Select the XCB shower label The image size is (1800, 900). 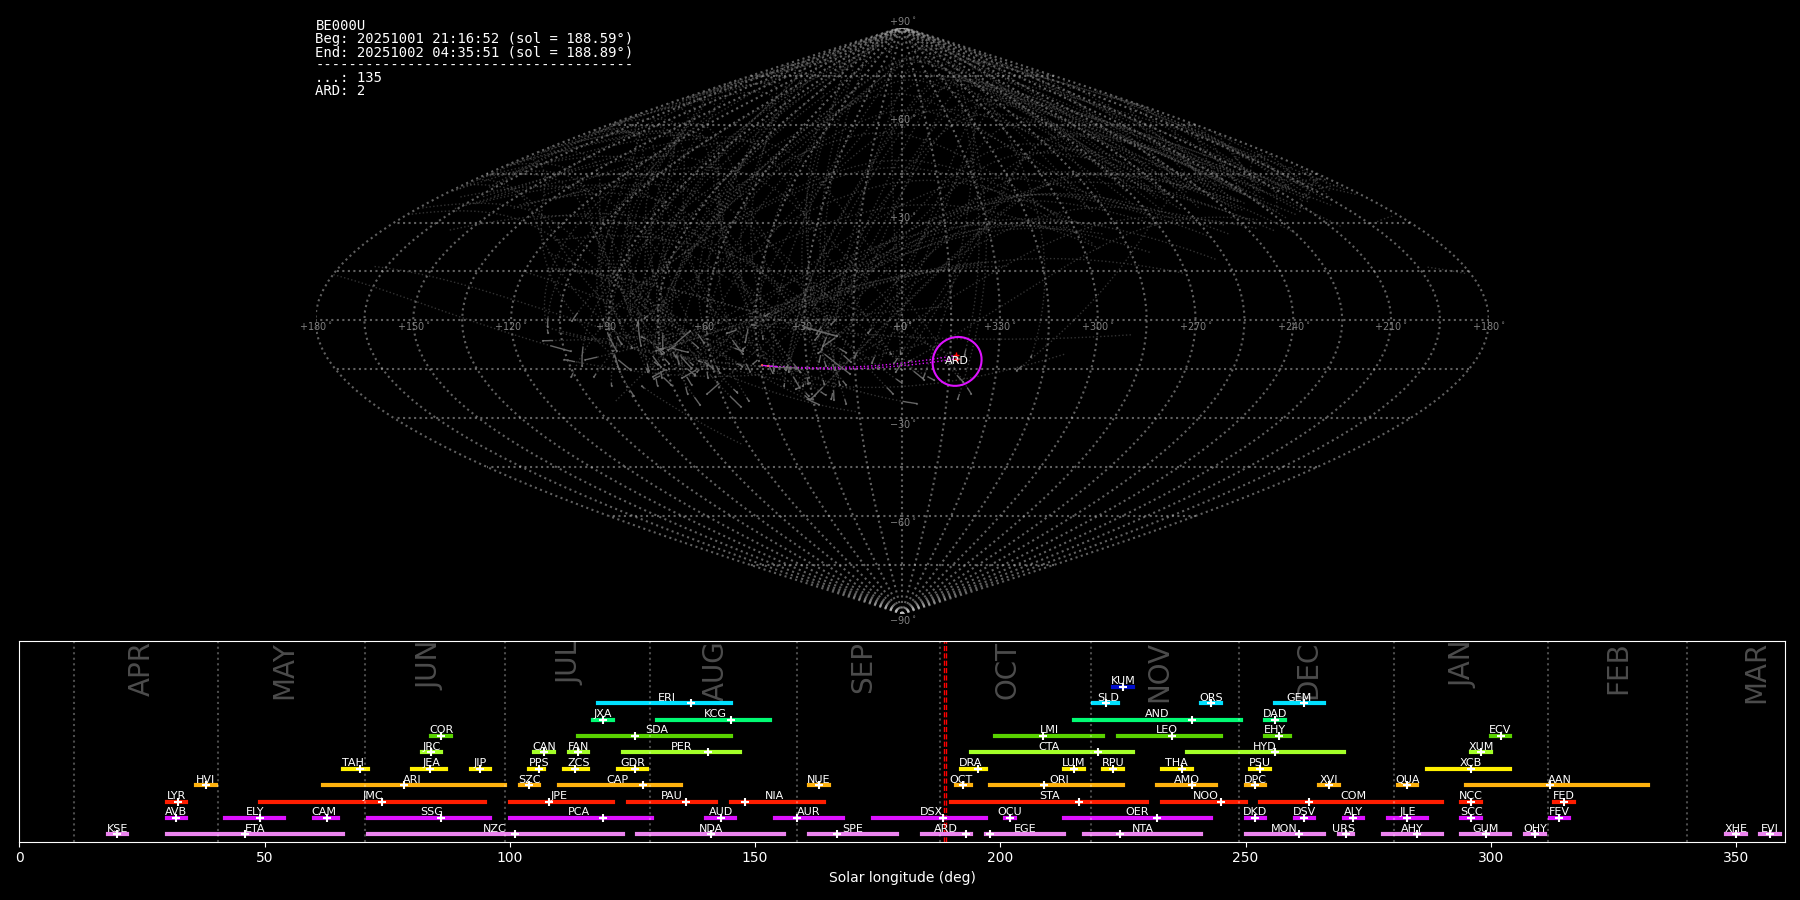1470,763
